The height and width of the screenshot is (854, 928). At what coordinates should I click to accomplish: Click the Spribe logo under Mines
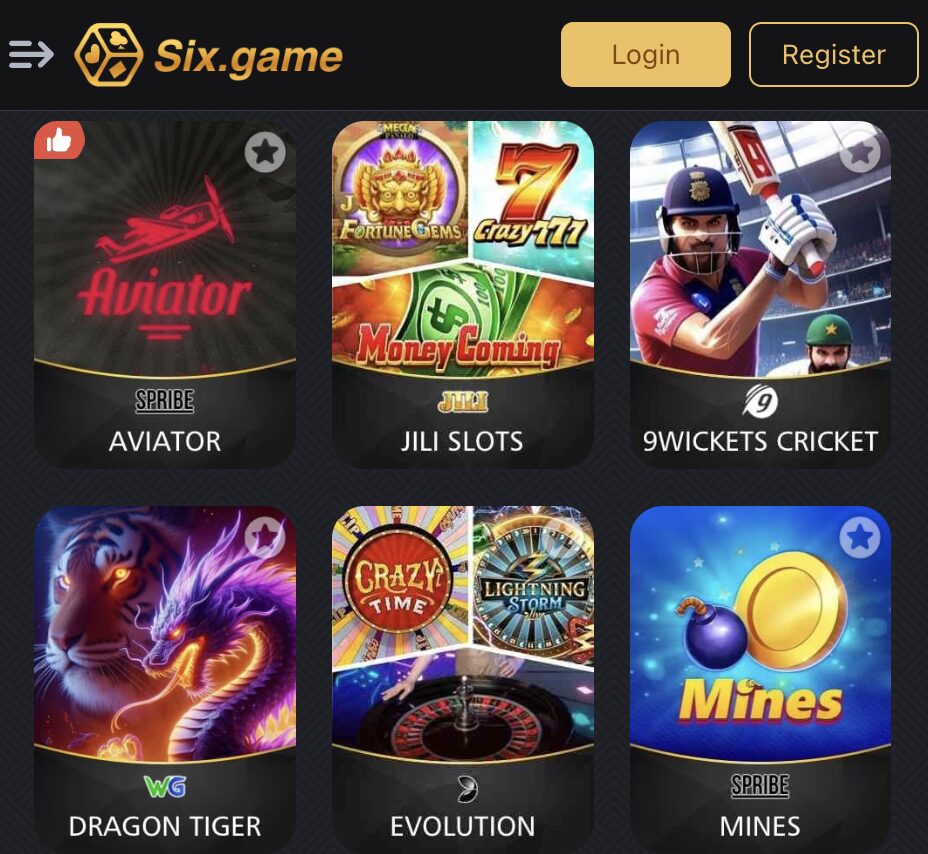click(x=760, y=786)
